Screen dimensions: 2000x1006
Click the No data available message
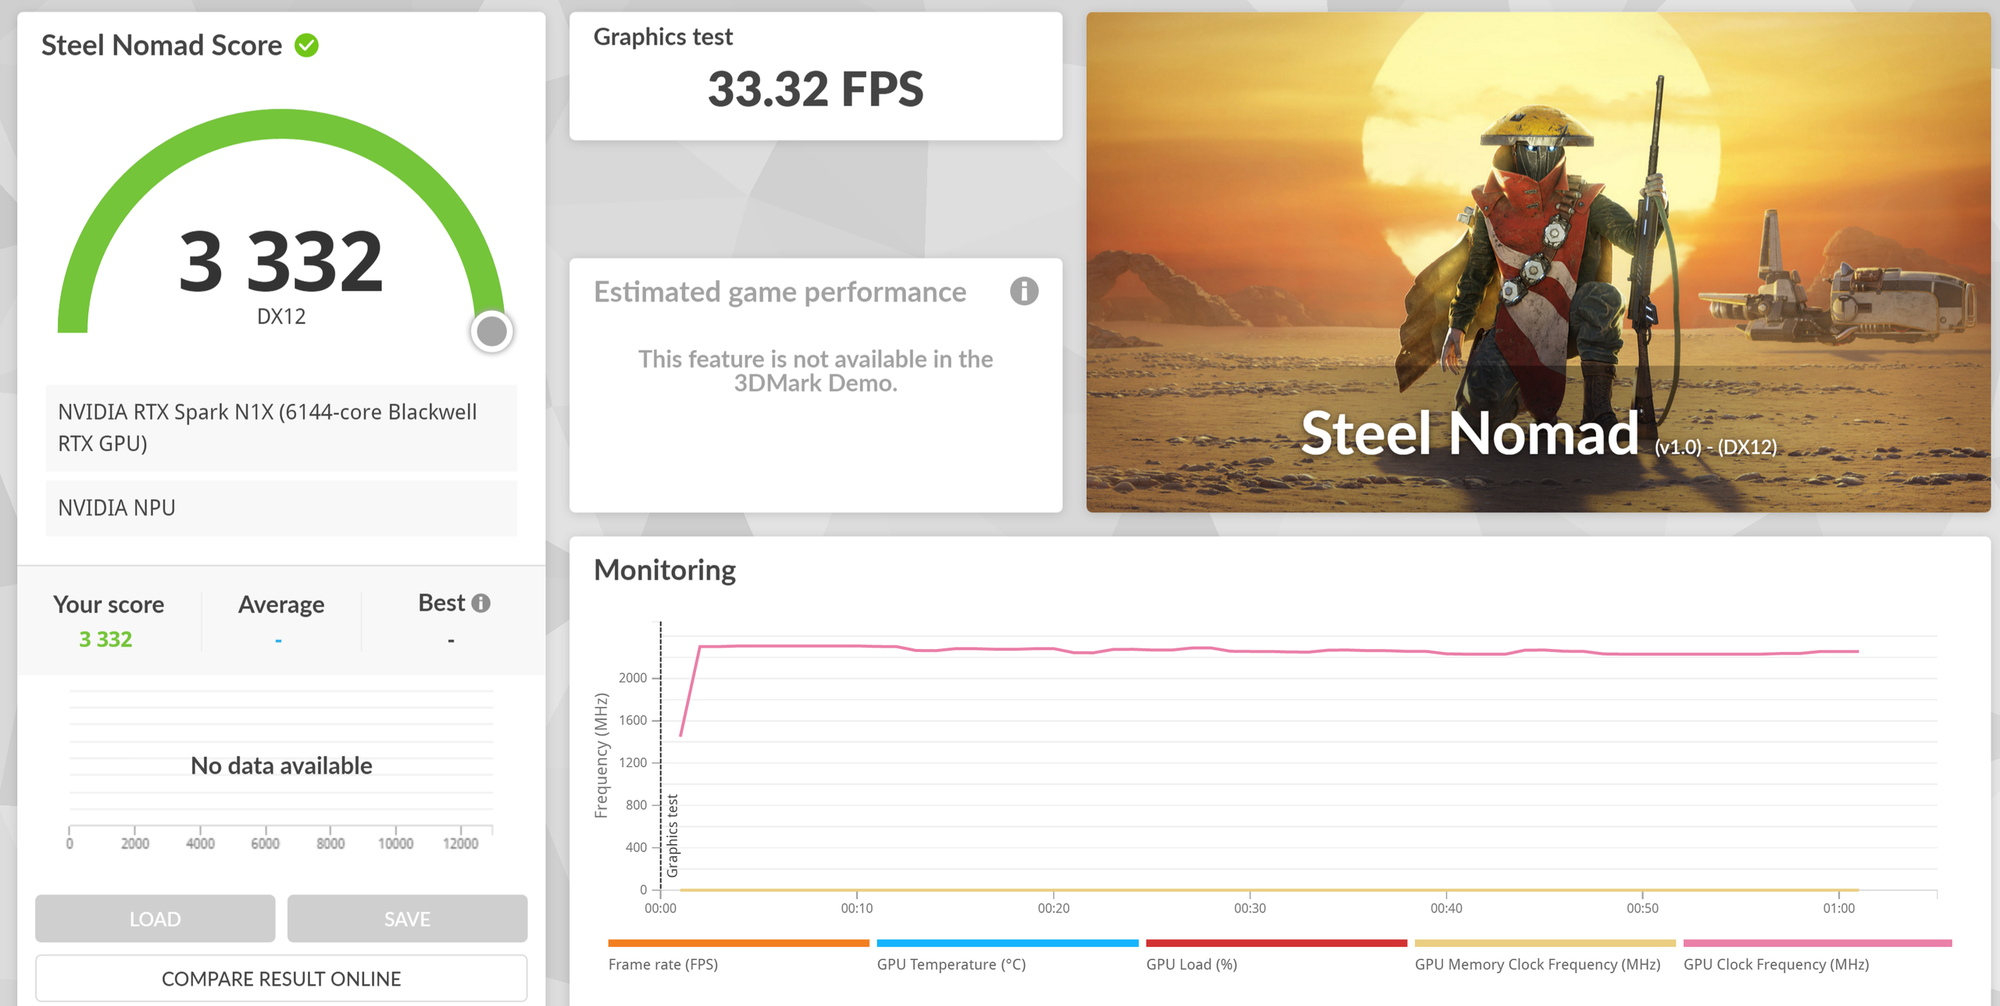click(x=281, y=766)
